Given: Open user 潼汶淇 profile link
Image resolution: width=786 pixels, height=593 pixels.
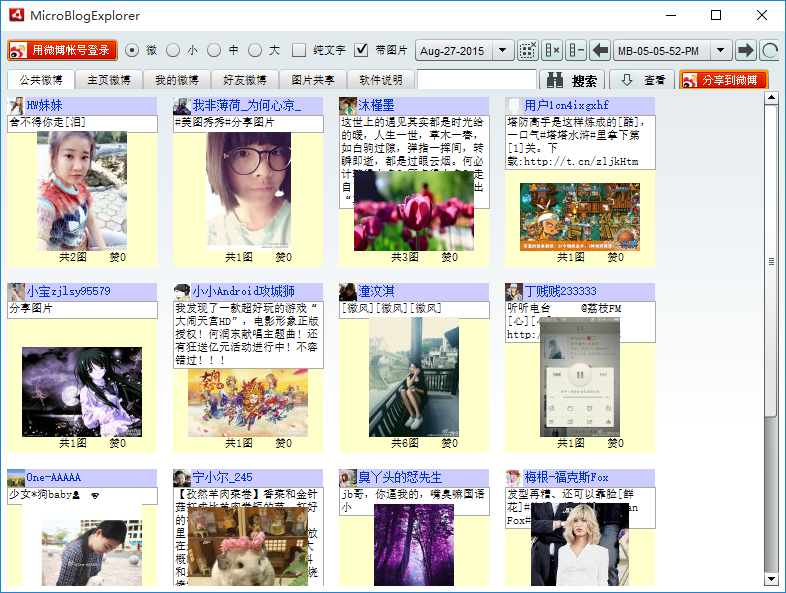Looking at the screenshot, I should [376, 291].
